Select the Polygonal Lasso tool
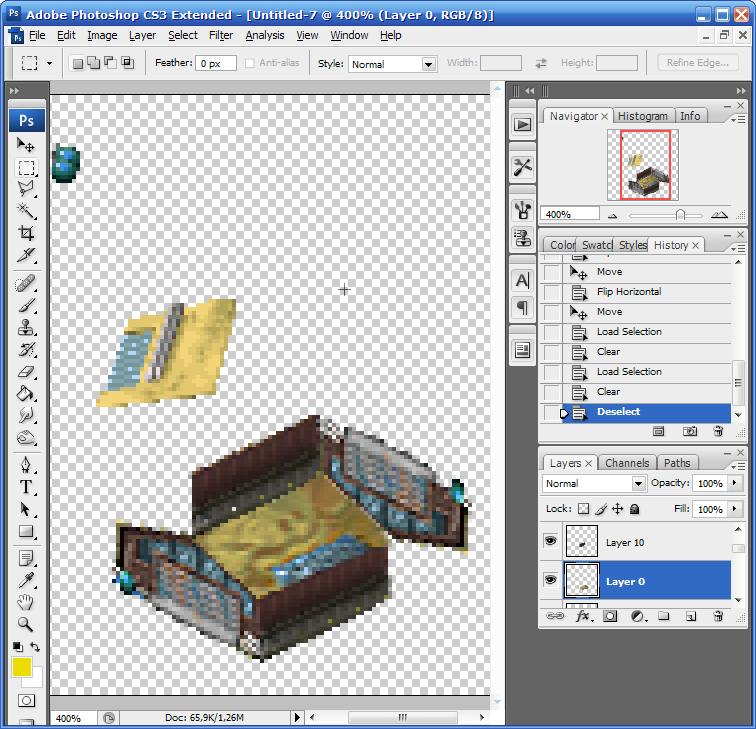This screenshot has width=756, height=729. point(26,189)
